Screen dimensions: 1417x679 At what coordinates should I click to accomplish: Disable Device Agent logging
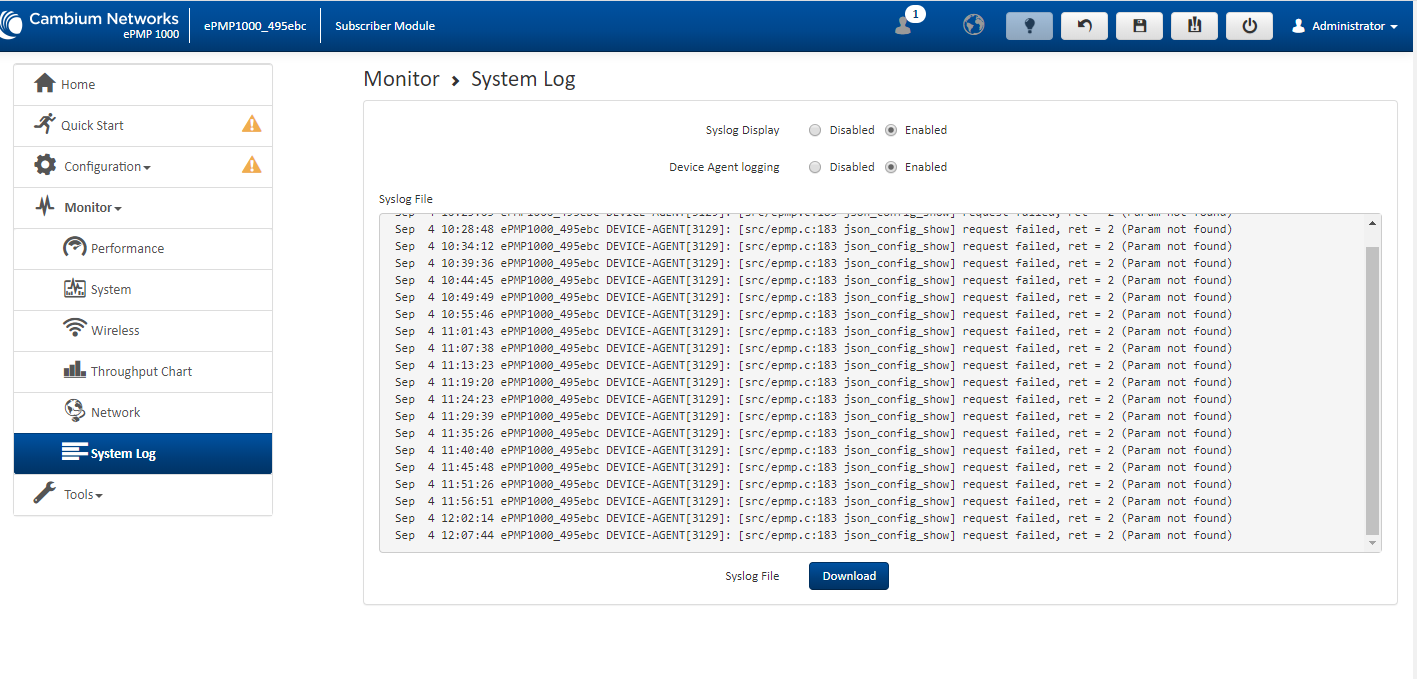point(815,167)
